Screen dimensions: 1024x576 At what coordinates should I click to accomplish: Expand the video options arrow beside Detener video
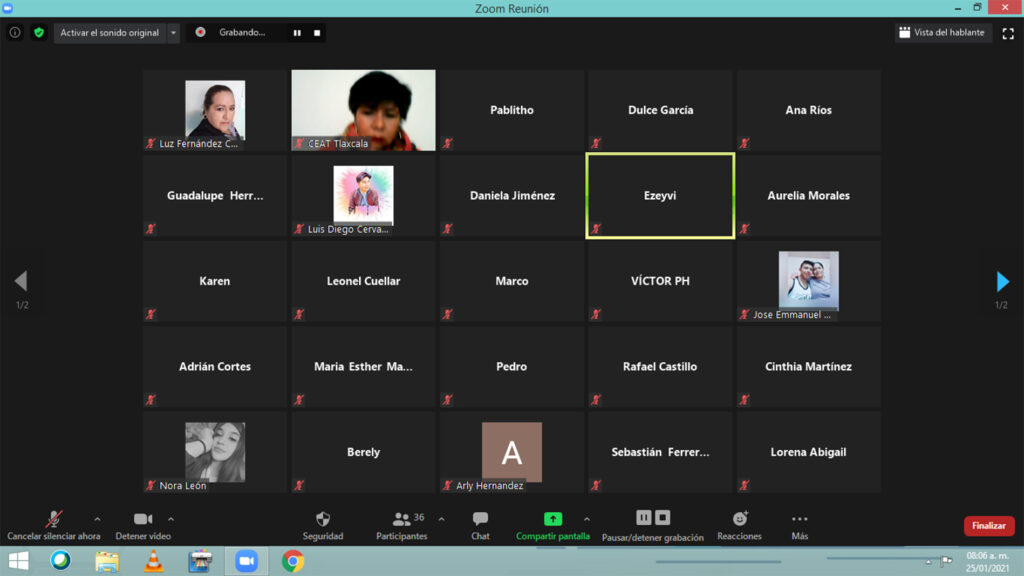click(x=171, y=519)
